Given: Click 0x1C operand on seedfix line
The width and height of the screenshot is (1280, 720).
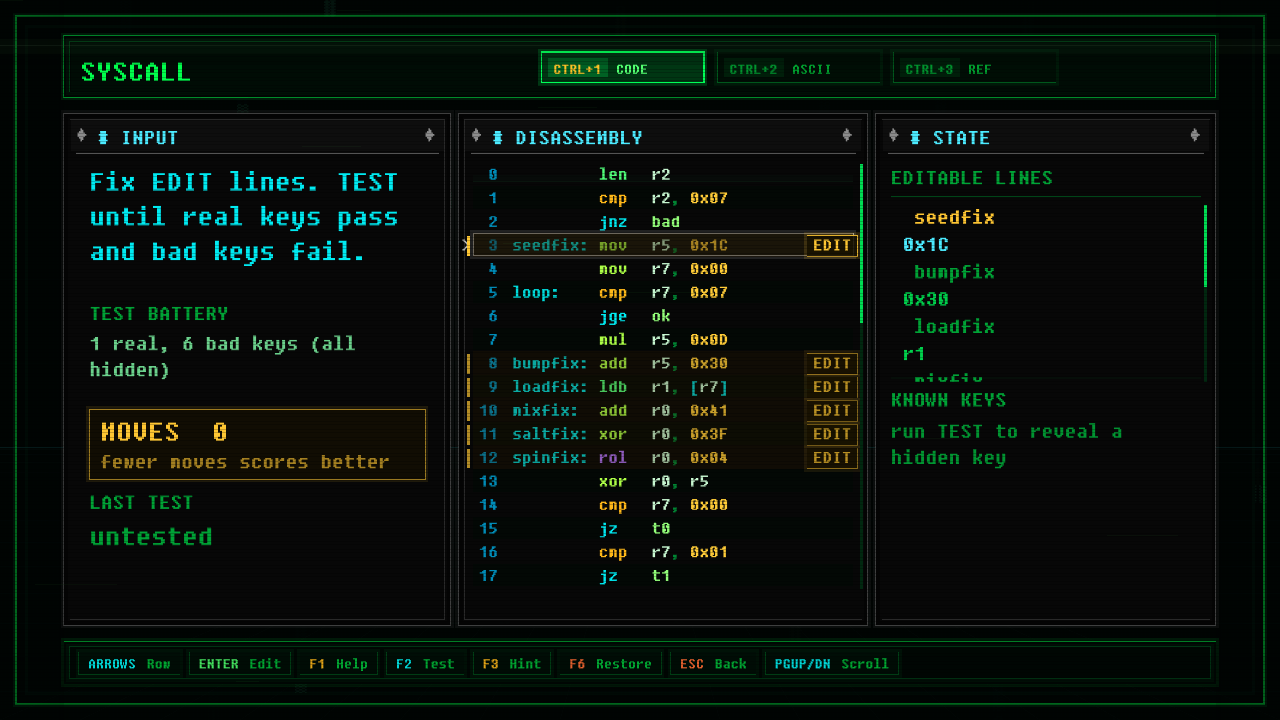Looking at the screenshot, I should (709, 245).
